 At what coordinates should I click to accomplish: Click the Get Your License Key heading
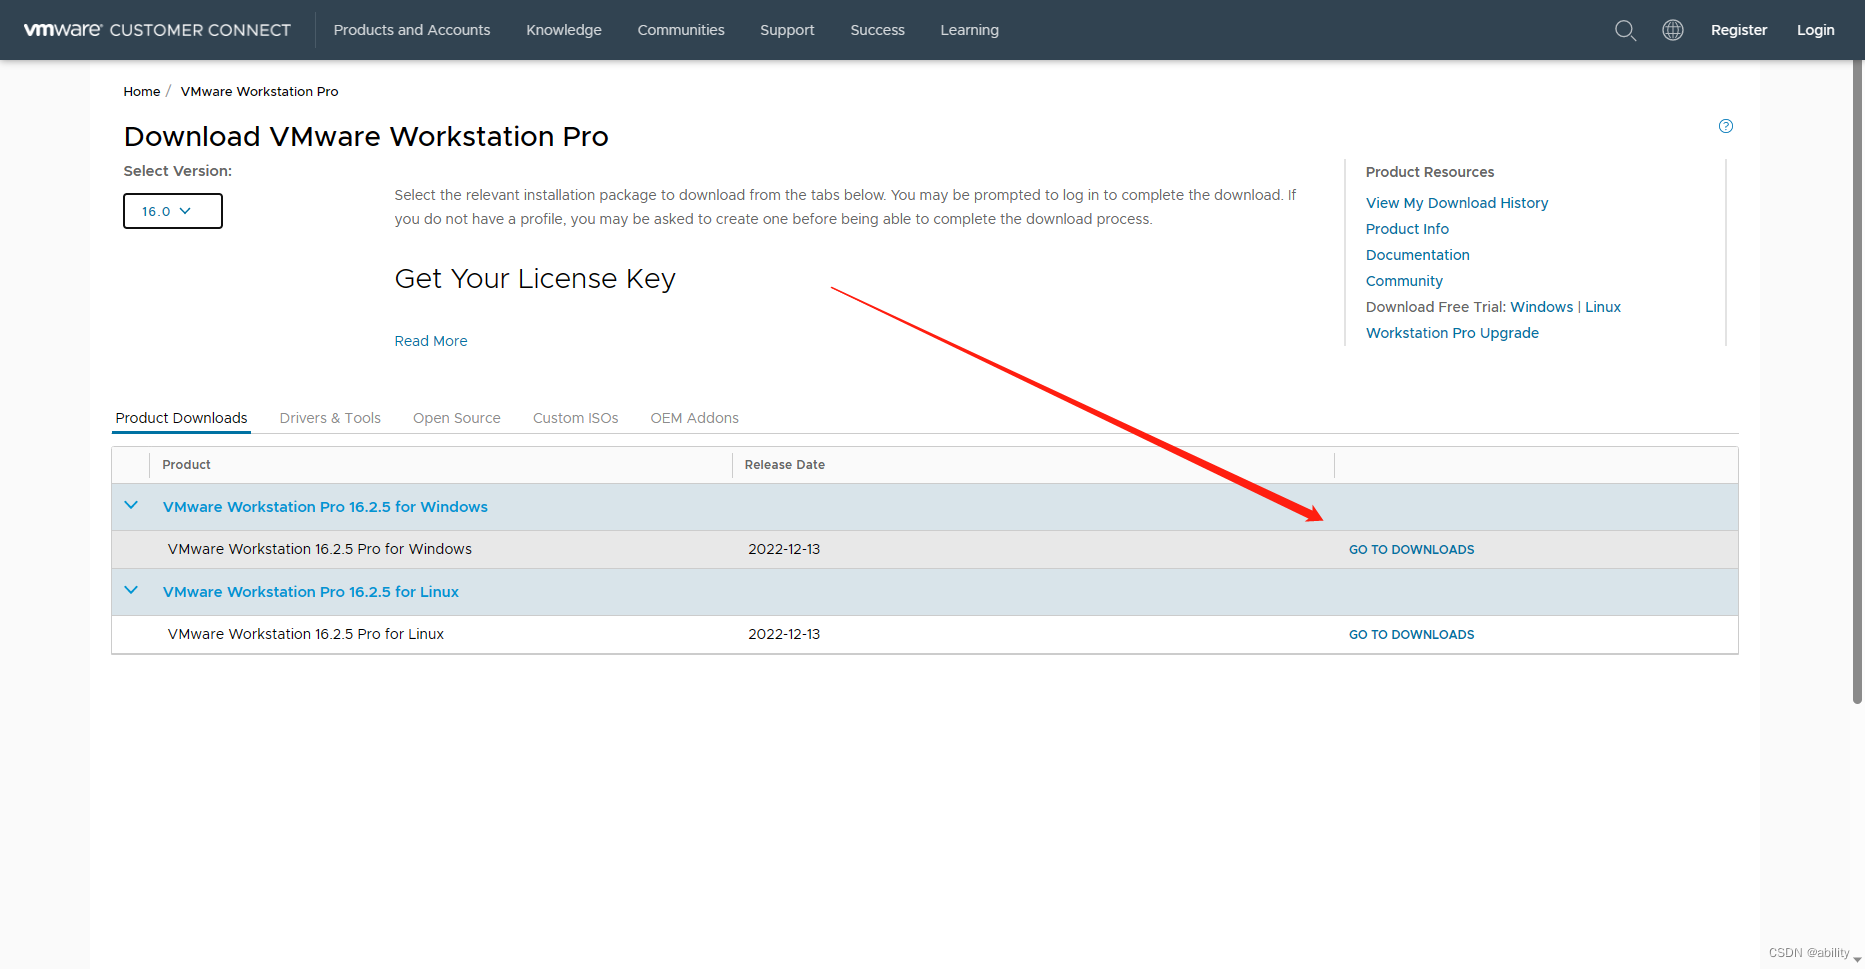click(535, 279)
